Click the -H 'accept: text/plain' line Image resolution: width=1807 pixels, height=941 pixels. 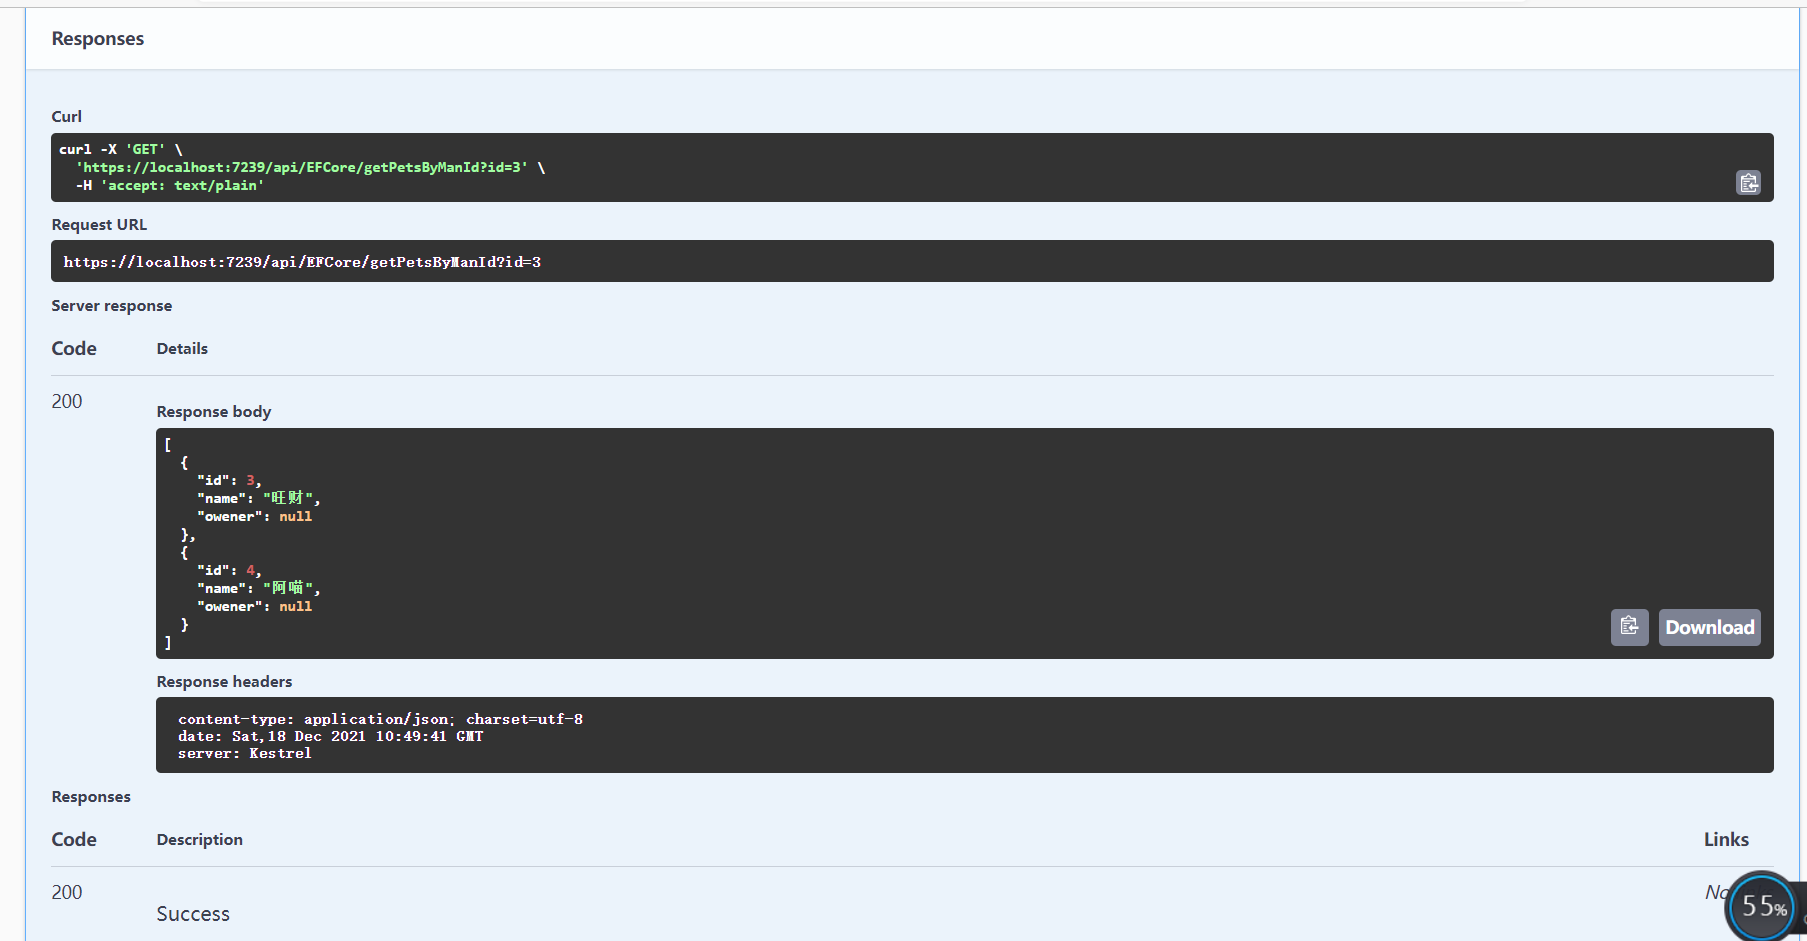pyautogui.click(x=170, y=185)
